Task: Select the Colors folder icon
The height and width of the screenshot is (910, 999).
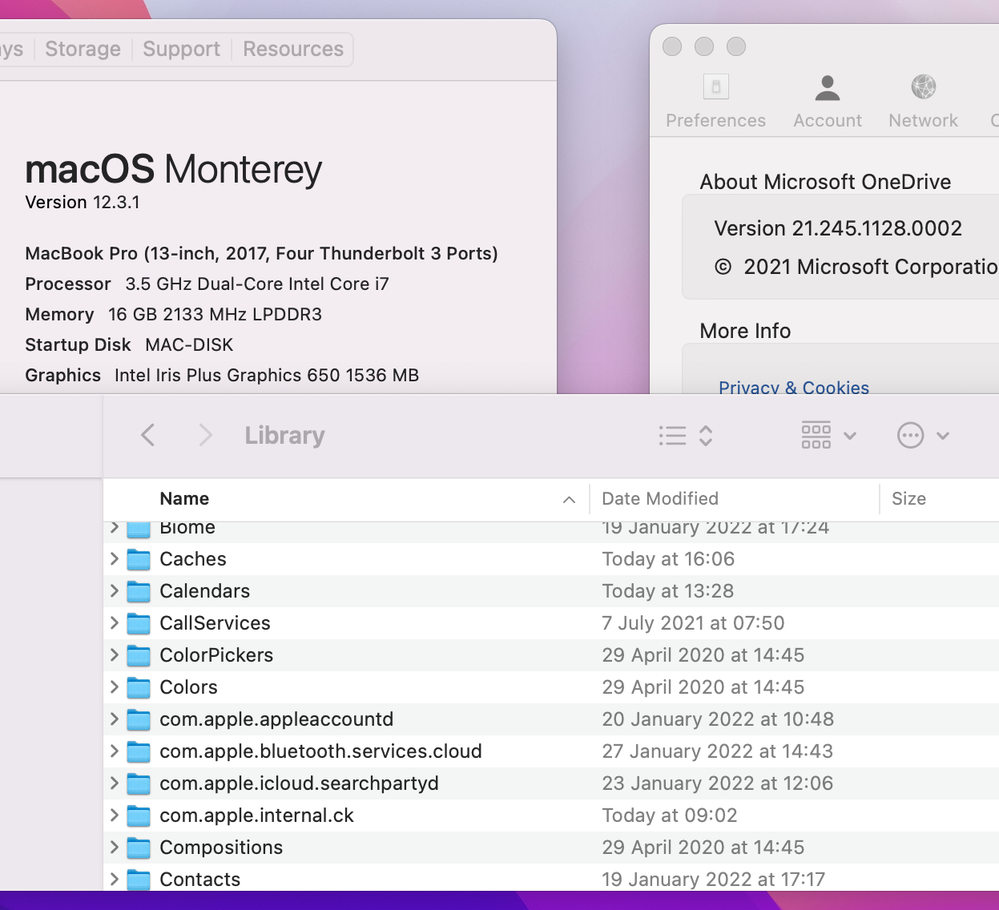Action: point(138,688)
